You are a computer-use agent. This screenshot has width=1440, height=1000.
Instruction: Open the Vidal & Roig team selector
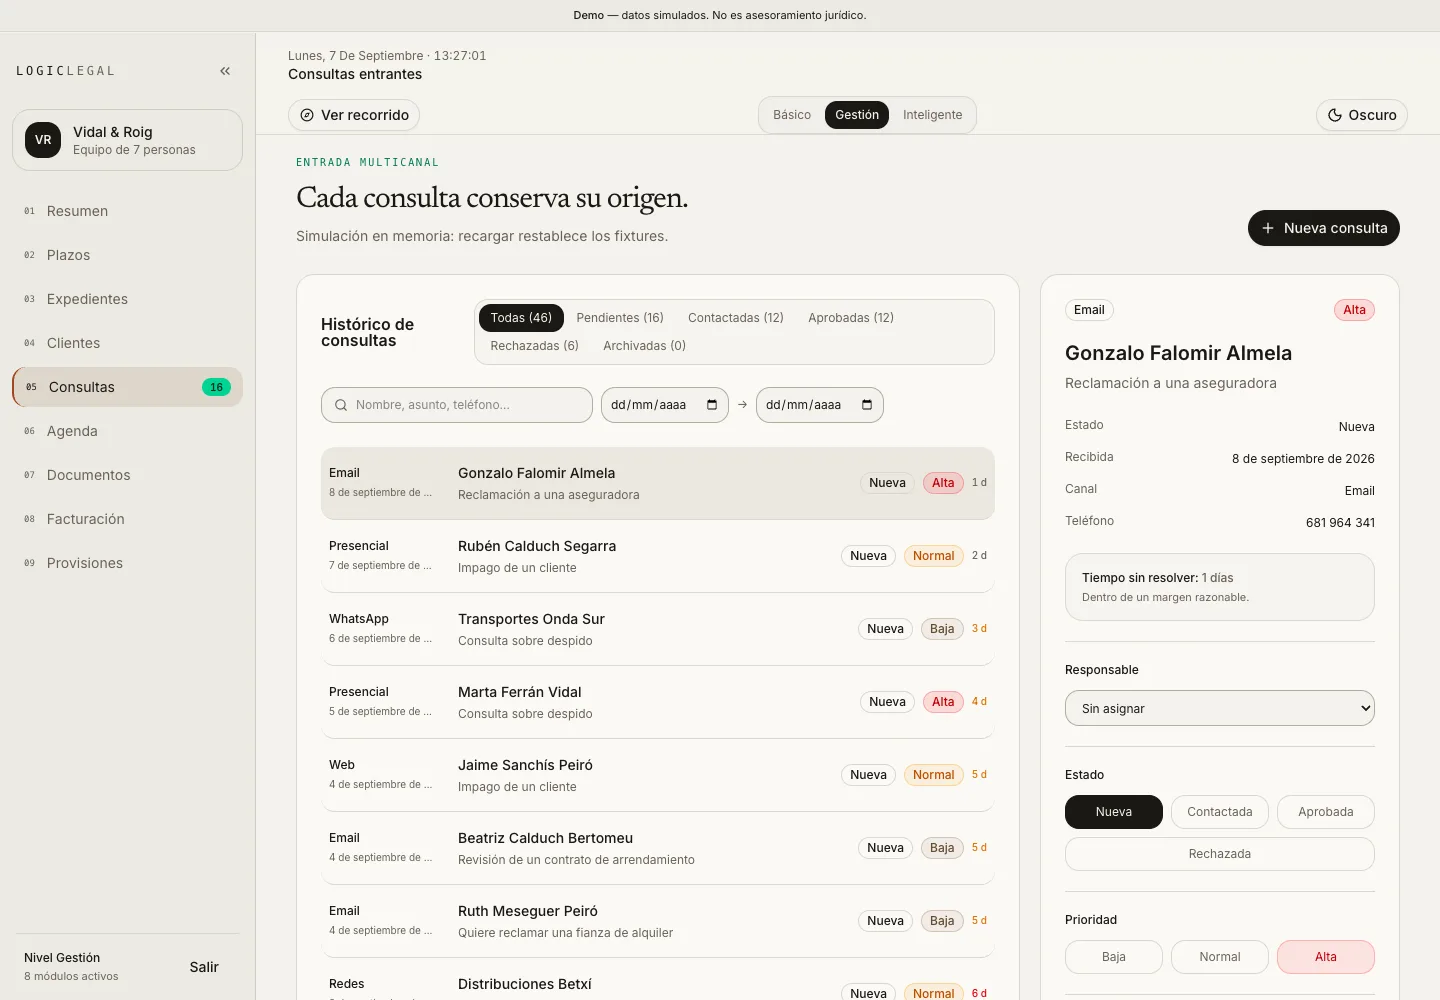[127, 140]
